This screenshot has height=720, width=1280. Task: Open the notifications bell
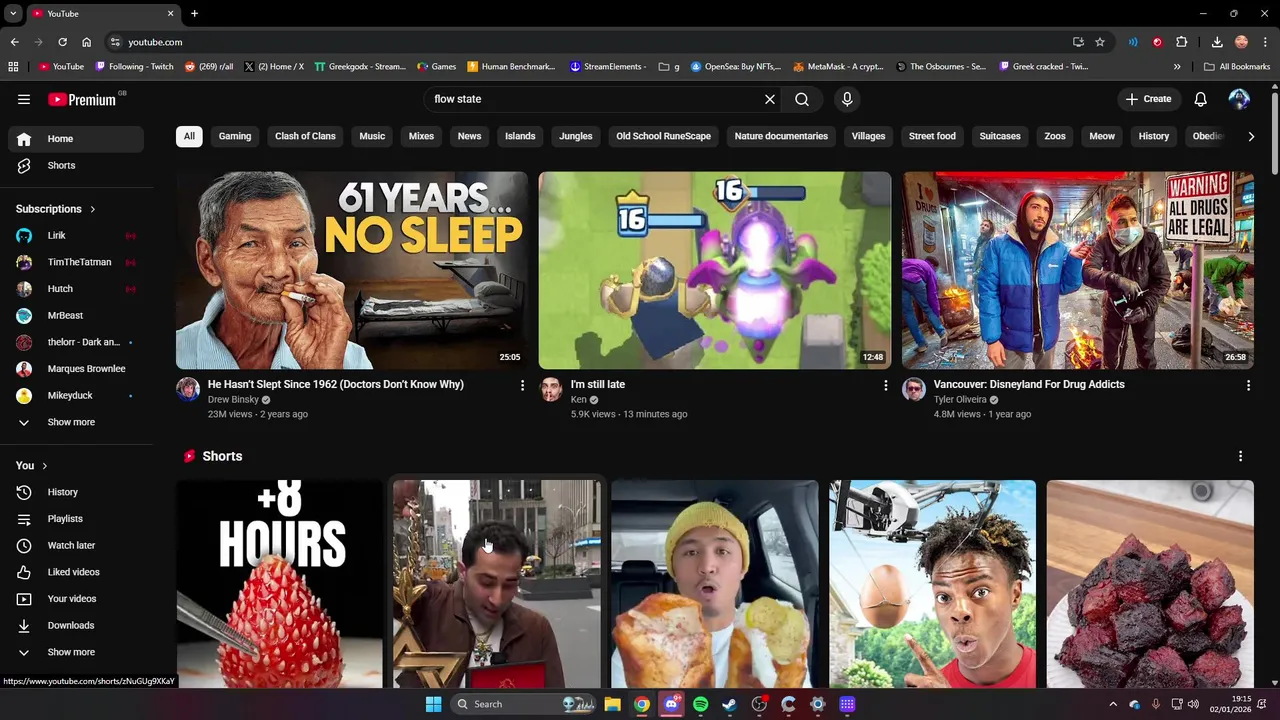pos(1201,99)
